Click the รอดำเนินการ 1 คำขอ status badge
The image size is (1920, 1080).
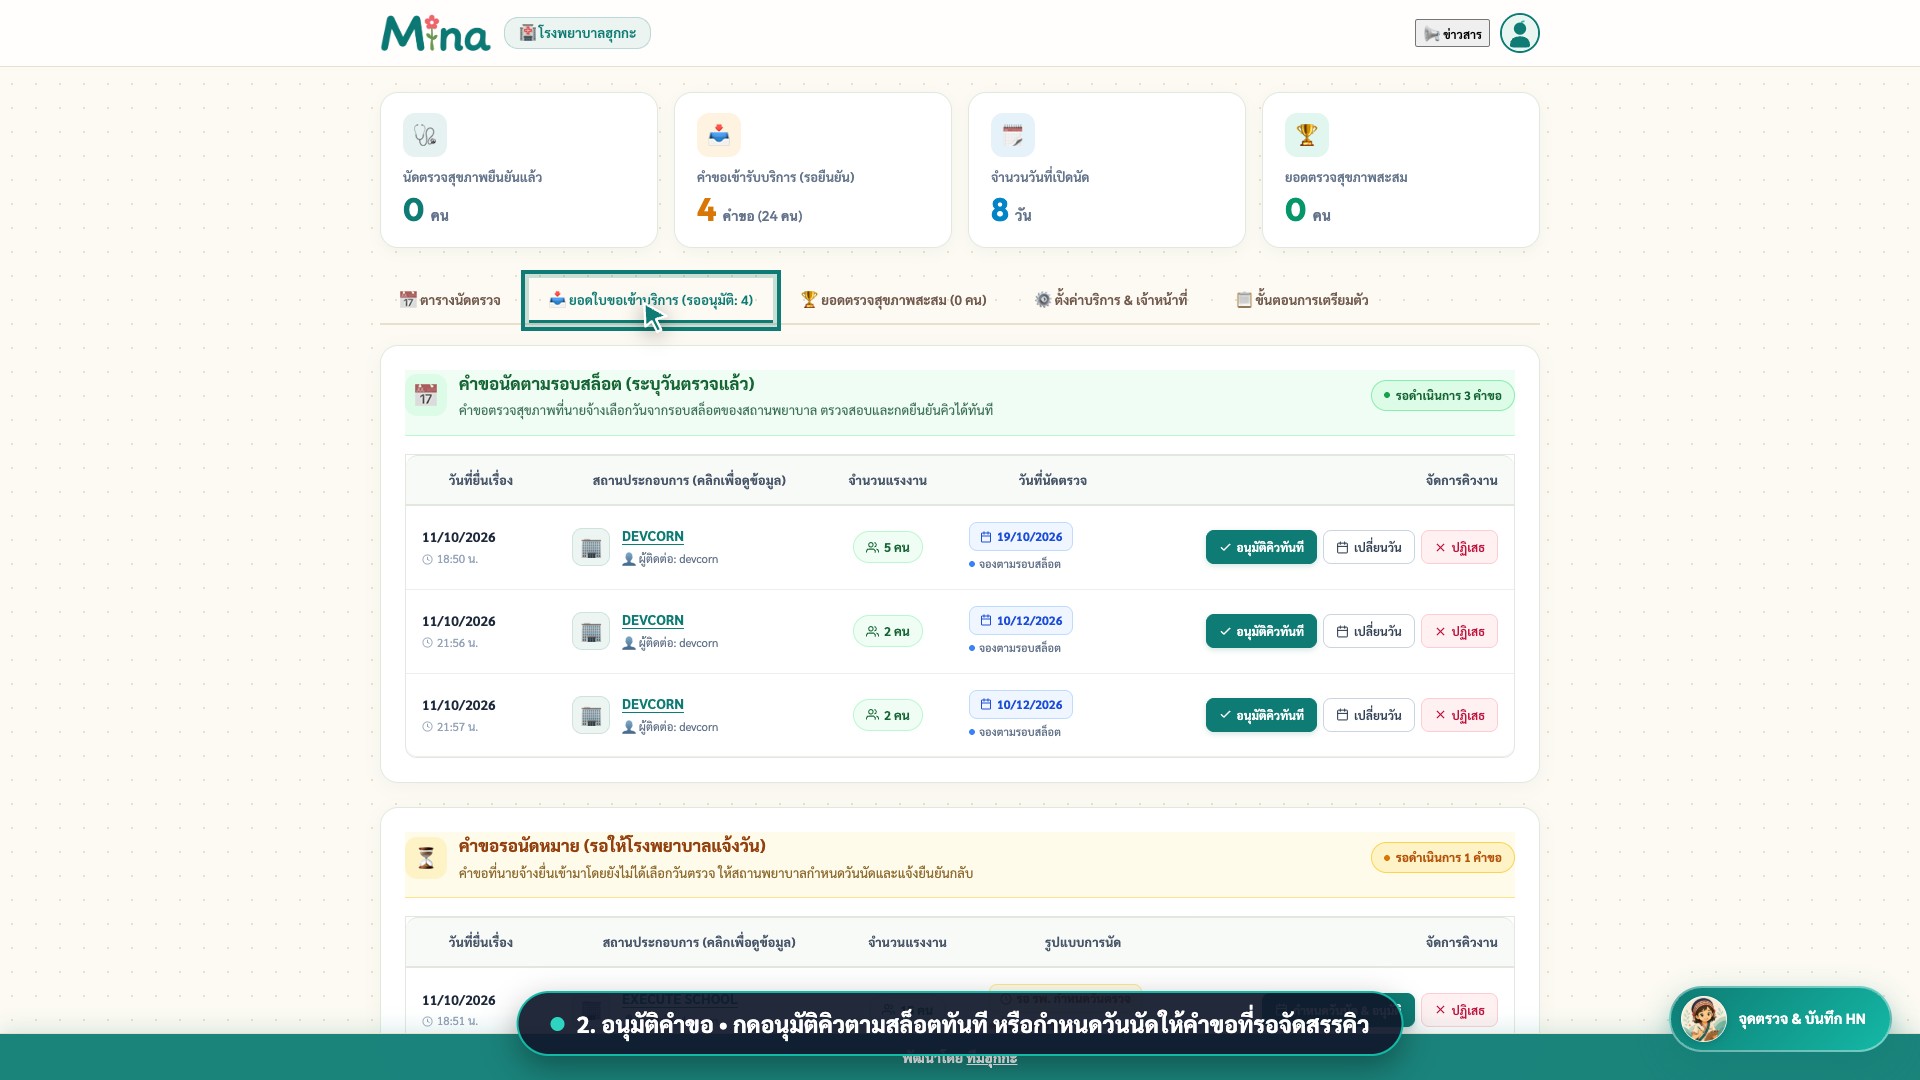[1442, 858]
